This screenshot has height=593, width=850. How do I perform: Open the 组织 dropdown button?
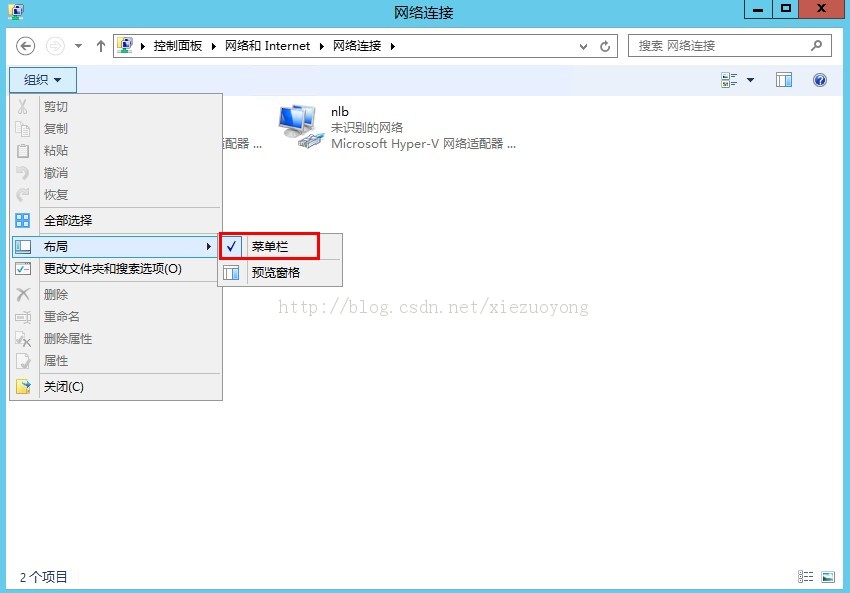(x=43, y=80)
